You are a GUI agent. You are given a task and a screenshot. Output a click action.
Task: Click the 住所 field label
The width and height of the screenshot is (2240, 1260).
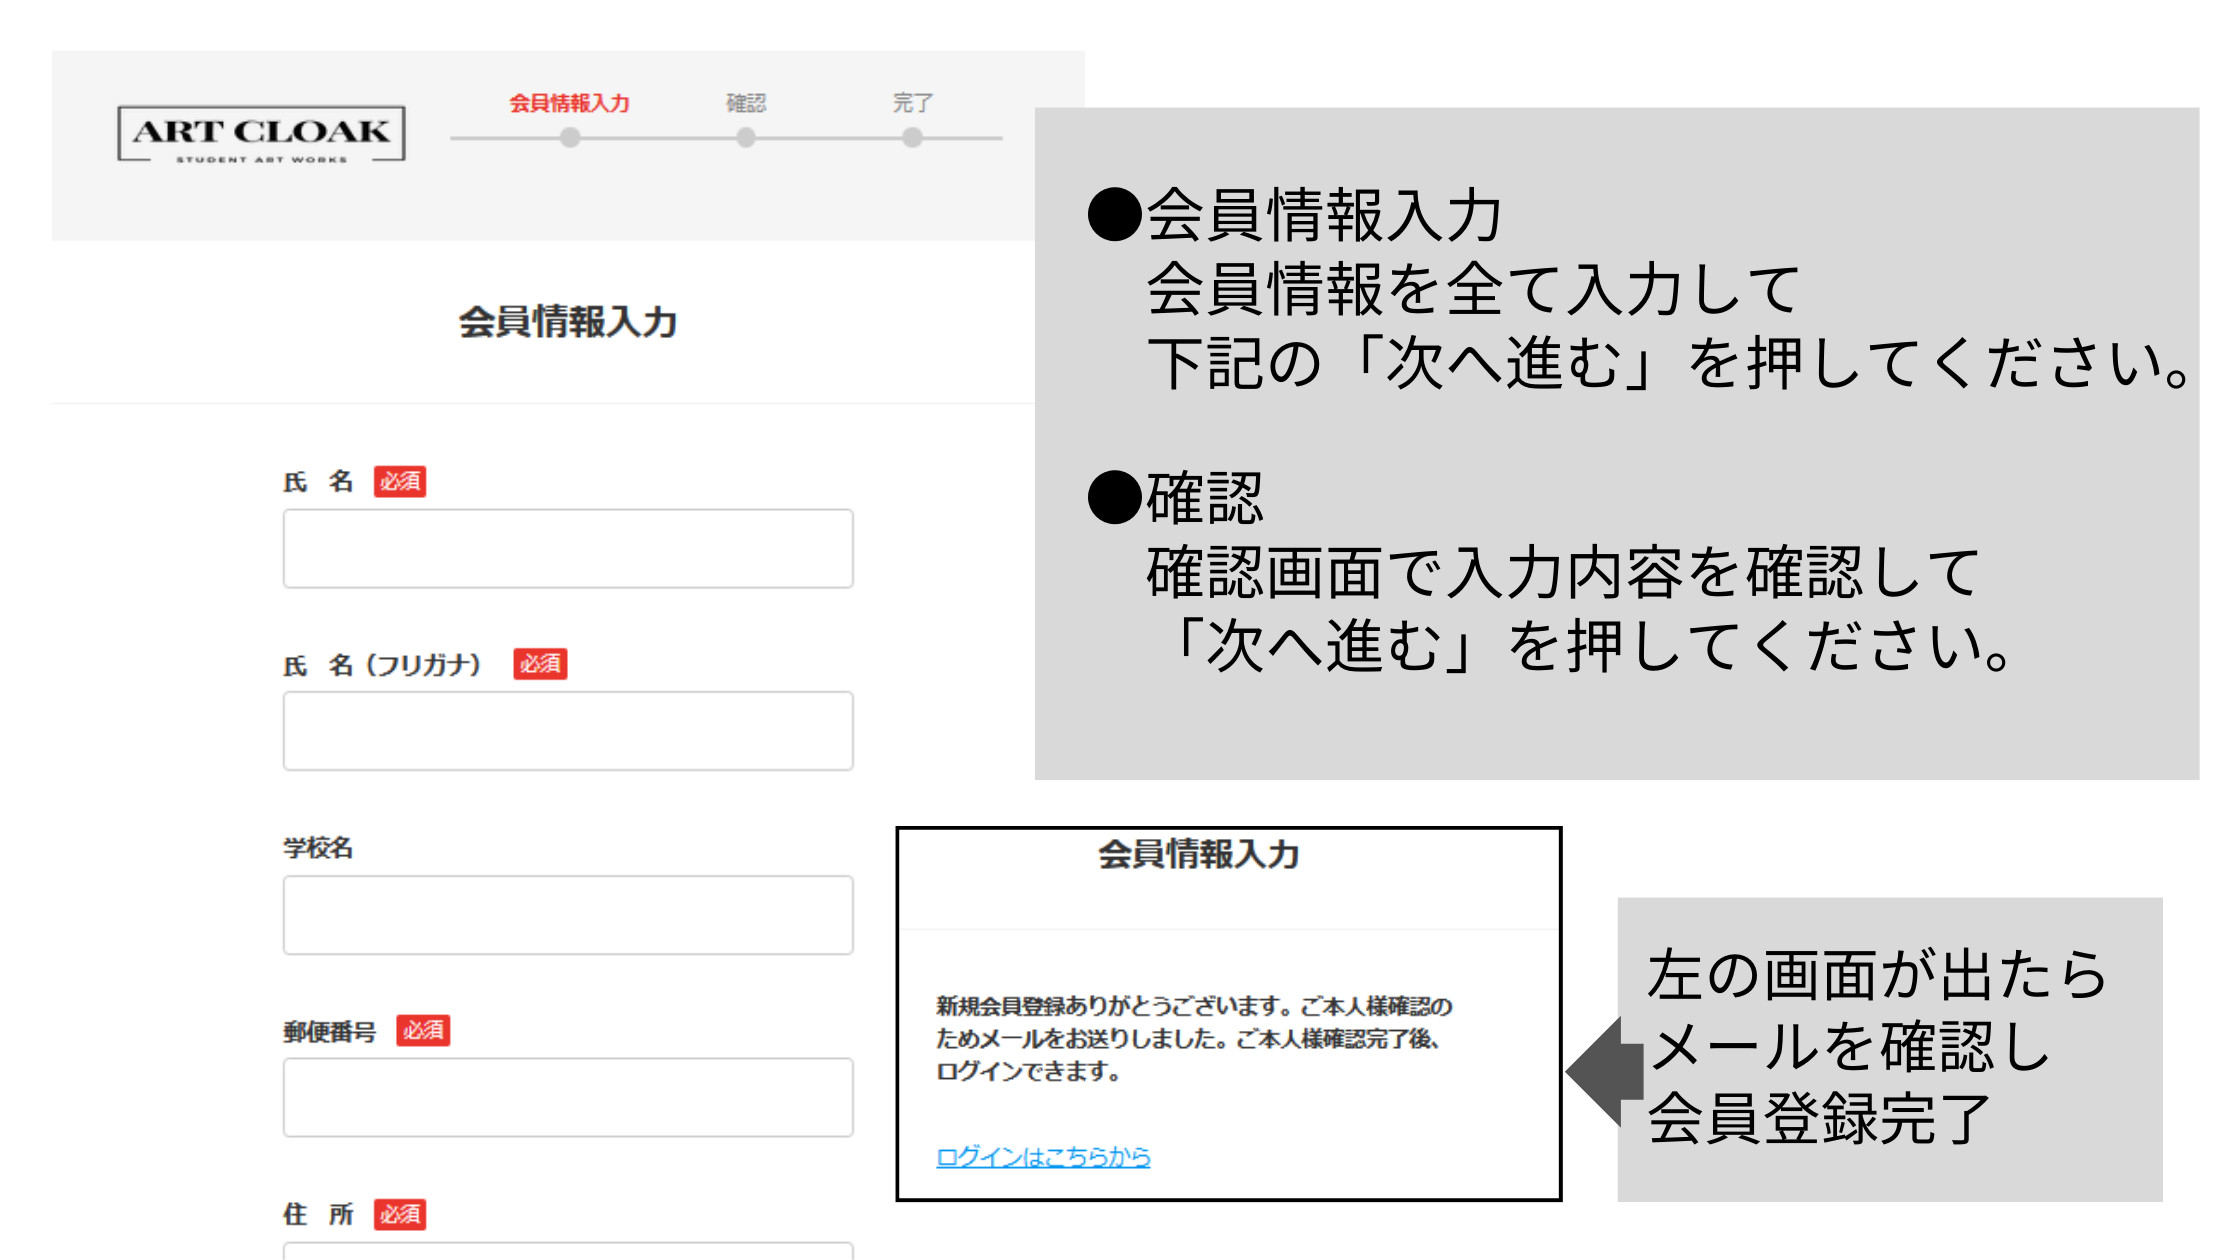(318, 1214)
